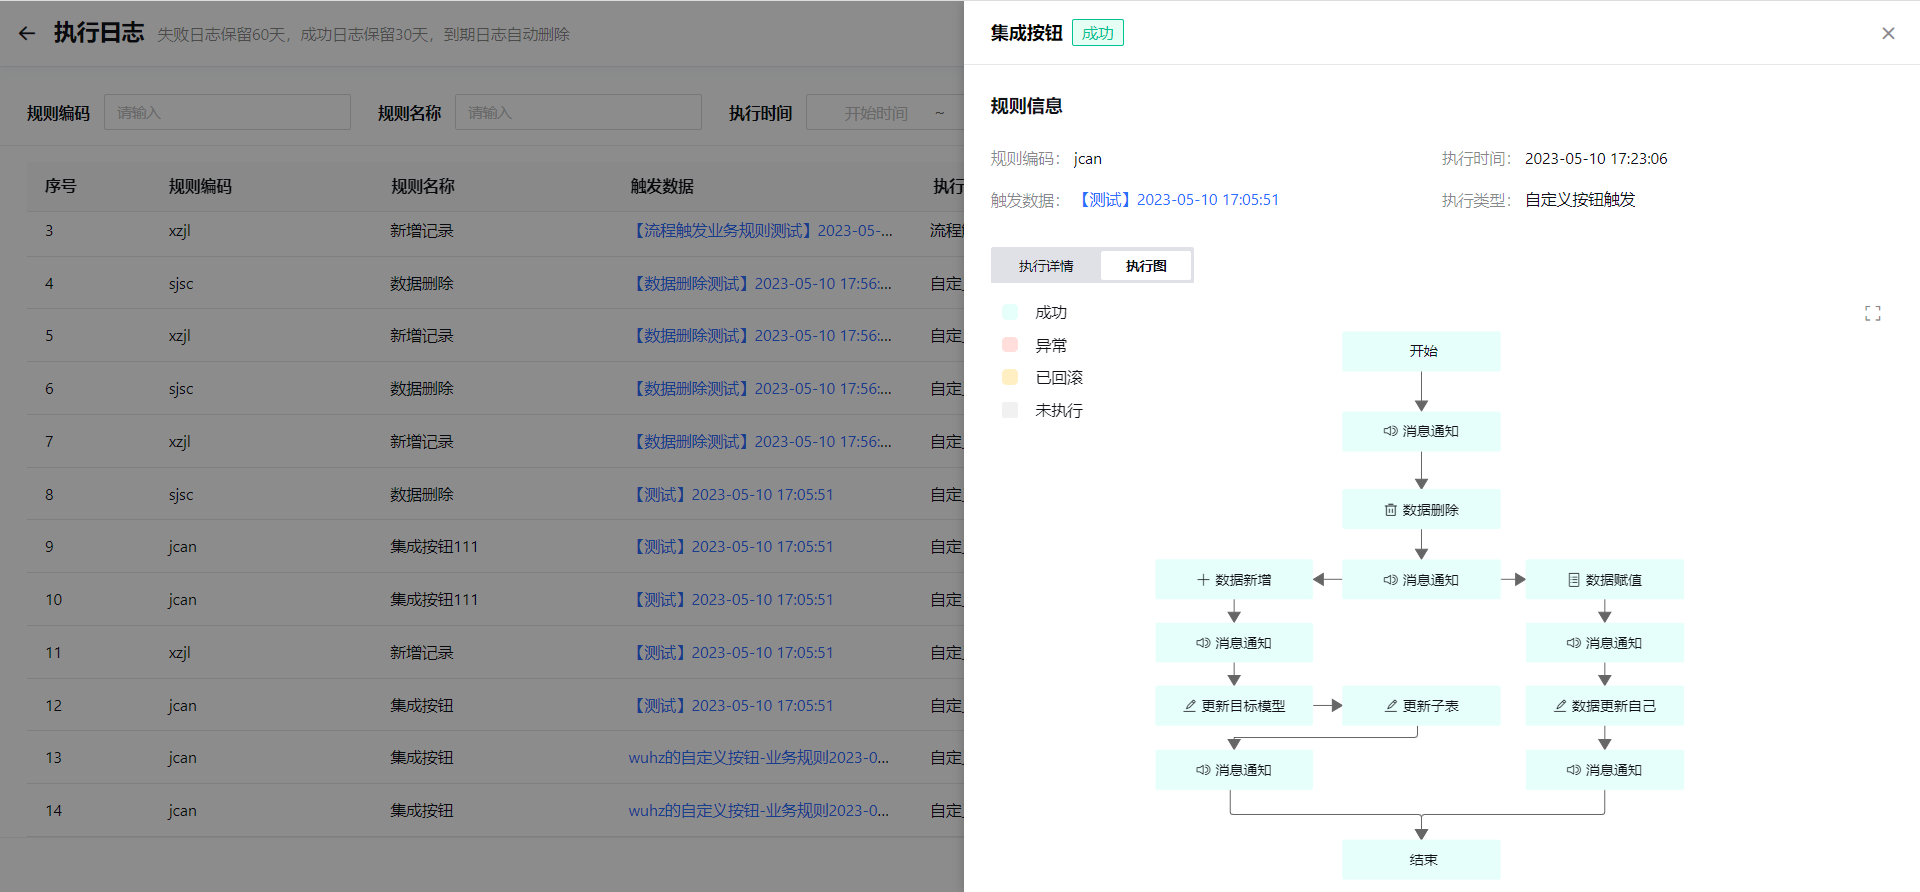
Task: Click the 开始 node in the flow diagram
Action: [x=1421, y=351]
